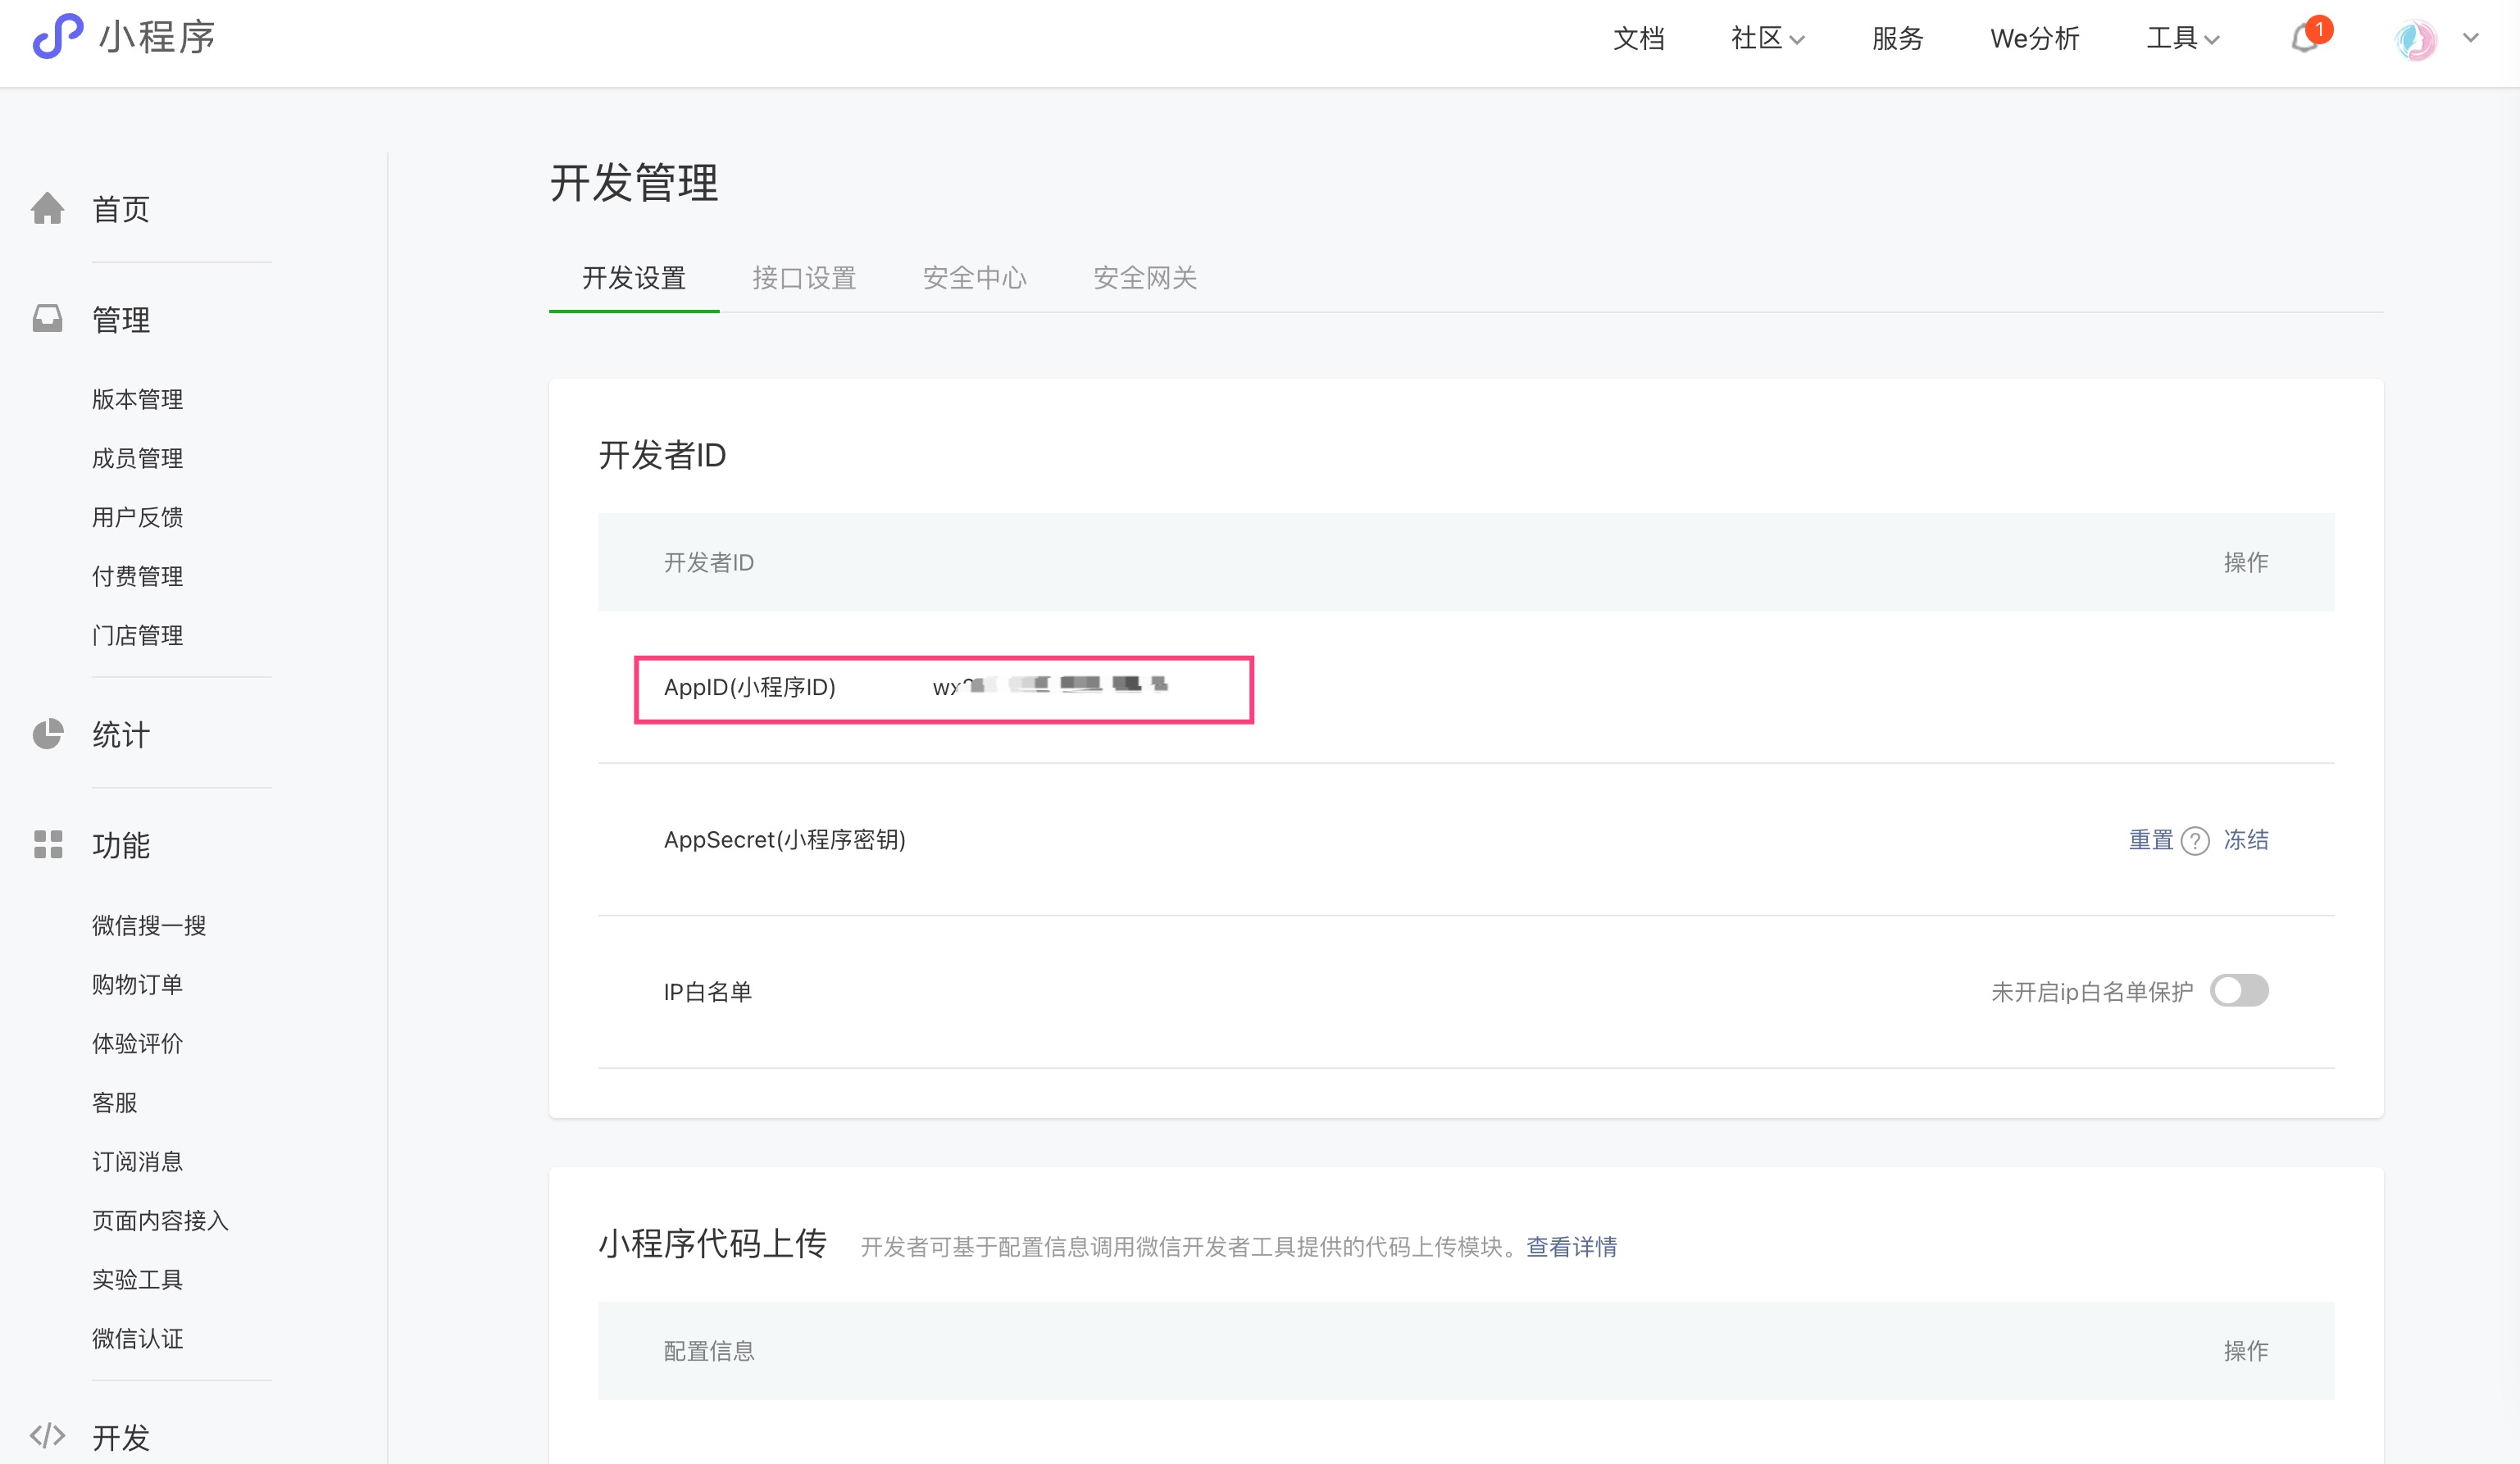Click the pie chart icon beside 统计
The width and height of the screenshot is (2520, 1464).
[47, 734]
